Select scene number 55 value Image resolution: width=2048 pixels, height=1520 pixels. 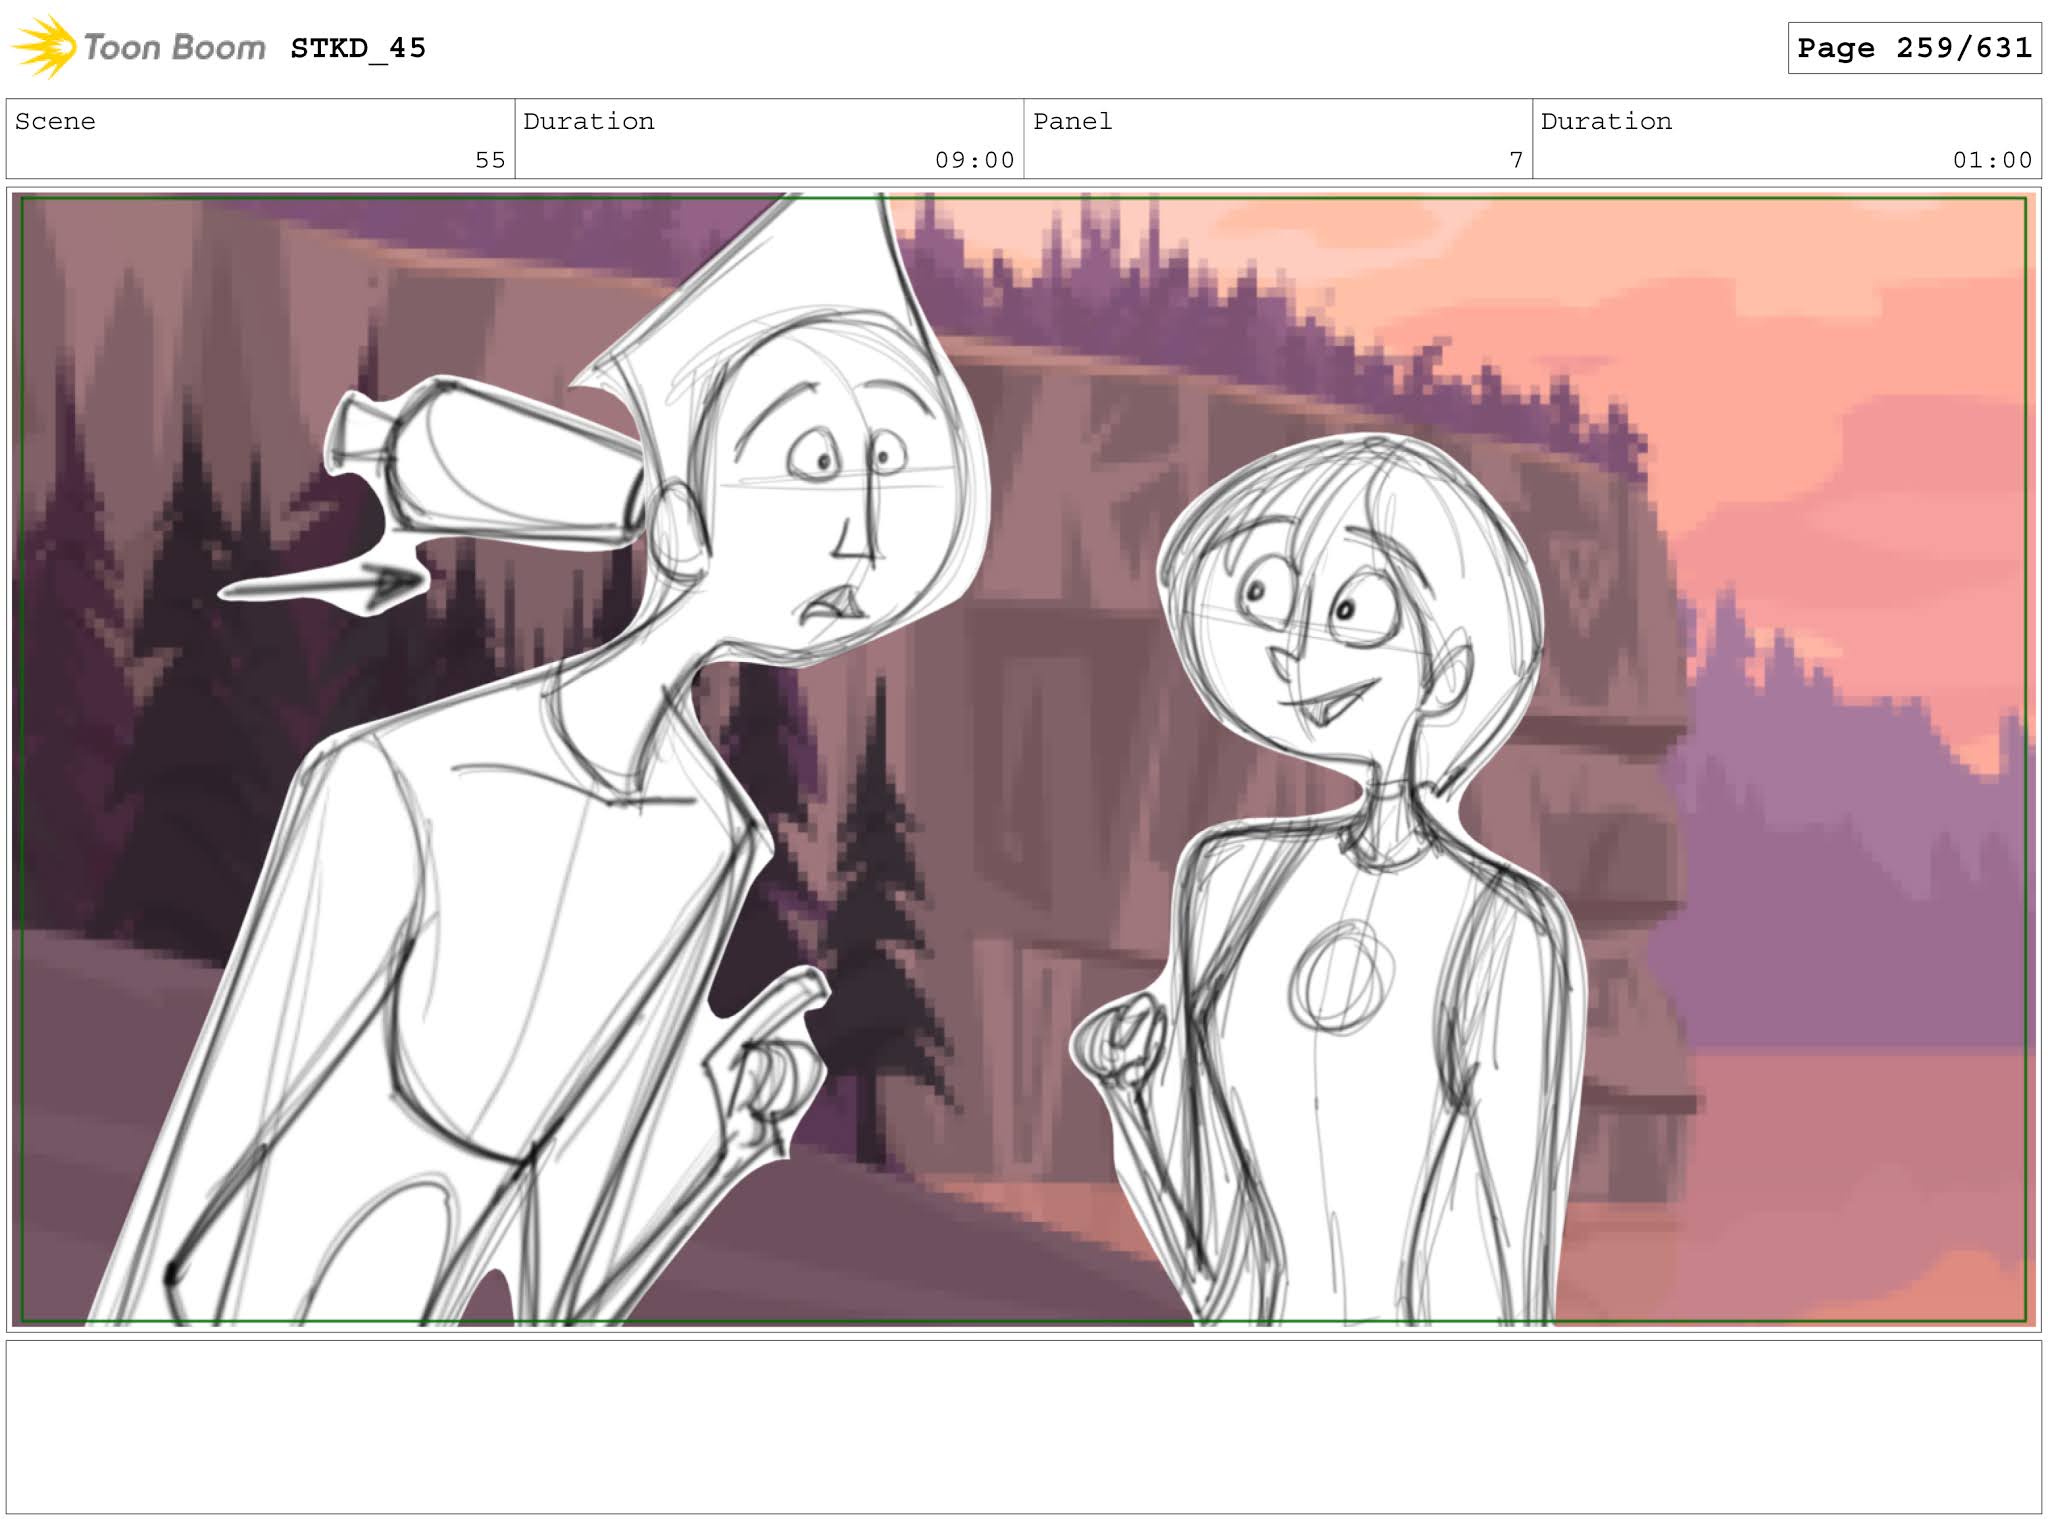click(489, 160)
